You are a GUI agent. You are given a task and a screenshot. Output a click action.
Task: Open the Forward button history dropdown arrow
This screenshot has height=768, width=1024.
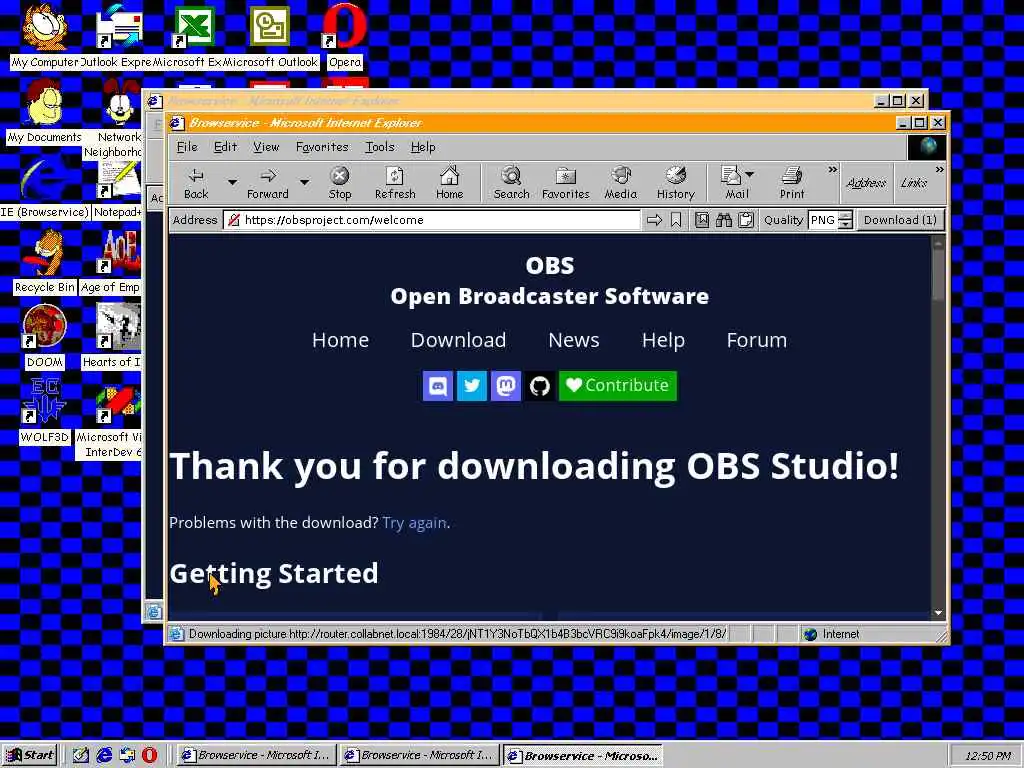click(304, 183)
